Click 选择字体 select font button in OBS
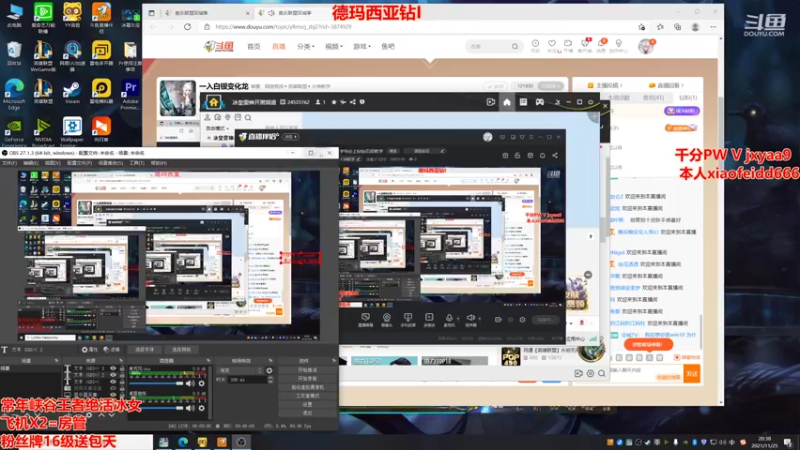The height and width of the screenshot is (450, 800). [x=144, y=349]
